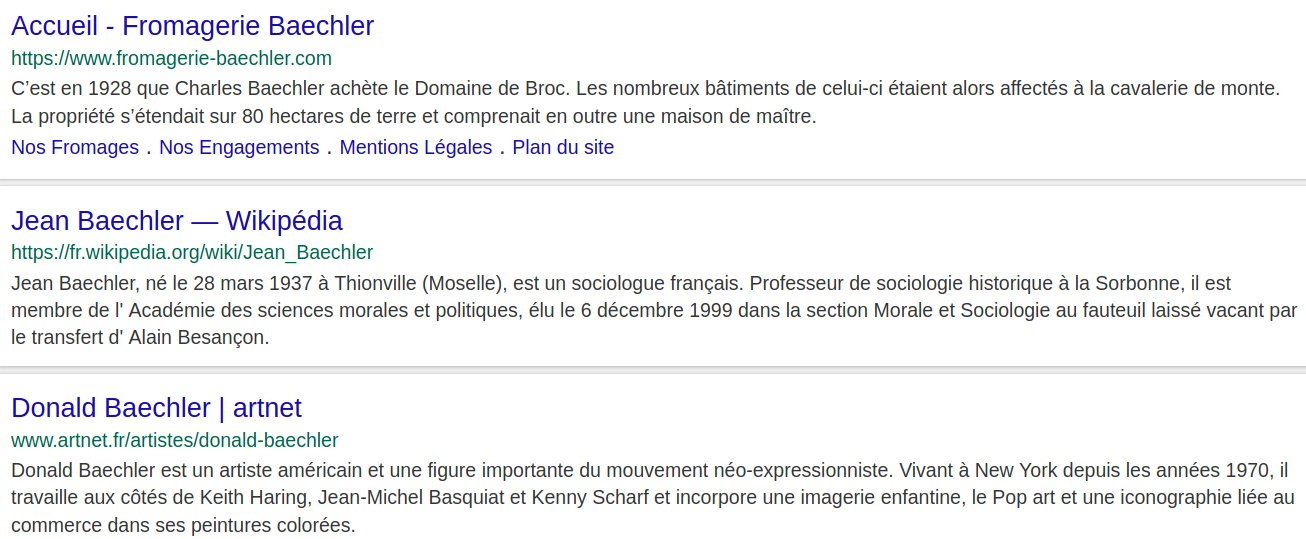Screen dimensions: 1306x539
Task: Click the fromagerie-baechler.com green URL
Action: 171,58
